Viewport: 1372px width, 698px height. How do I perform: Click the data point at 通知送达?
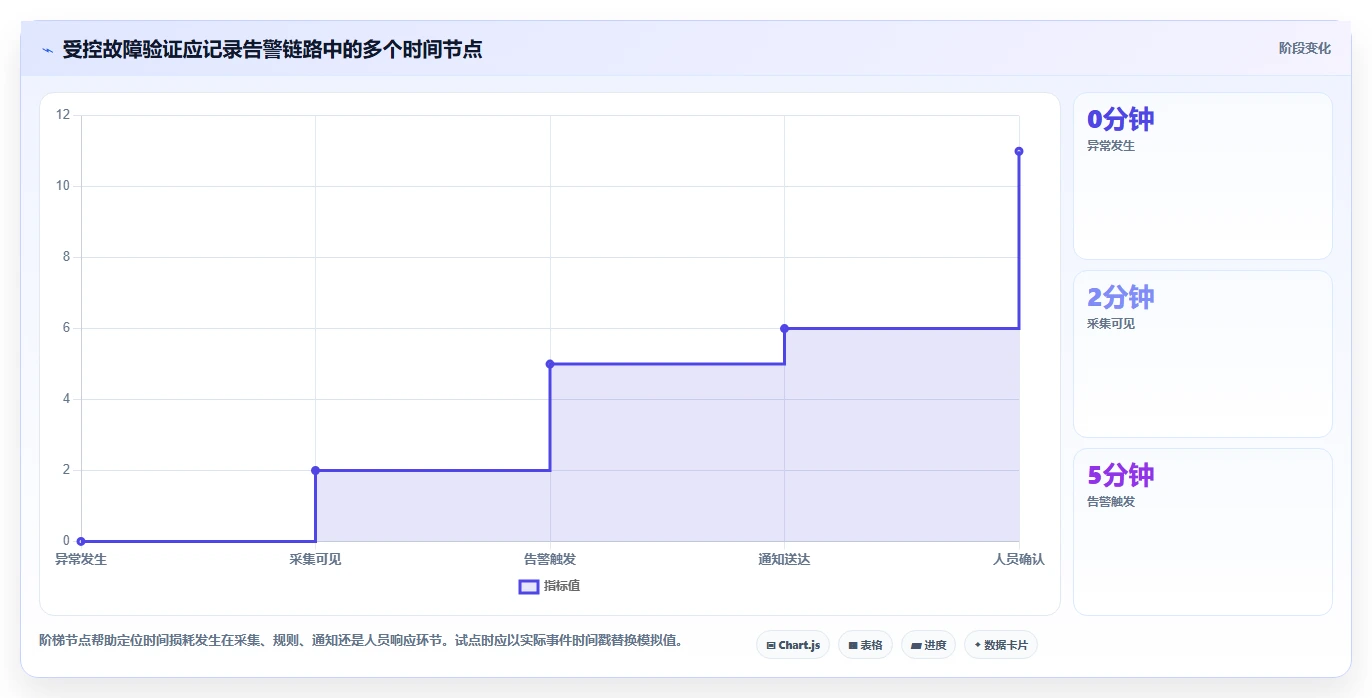point(784,328)
